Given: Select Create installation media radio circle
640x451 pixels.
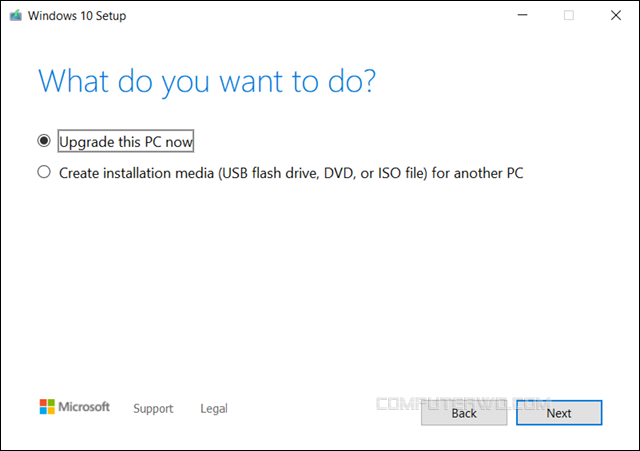Looking at the screenshot, I should click(x=43, y=172).
